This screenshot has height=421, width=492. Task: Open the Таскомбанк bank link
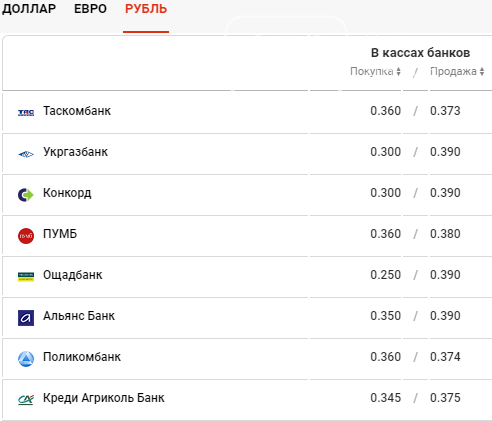click(77, 111)
